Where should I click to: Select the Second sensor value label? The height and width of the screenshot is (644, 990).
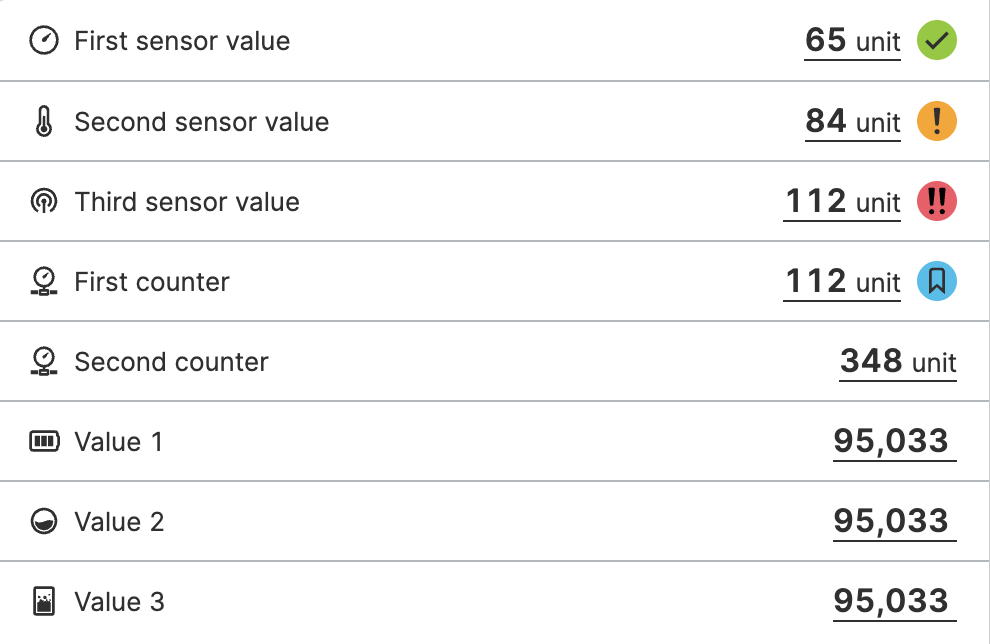coord(201,122)
